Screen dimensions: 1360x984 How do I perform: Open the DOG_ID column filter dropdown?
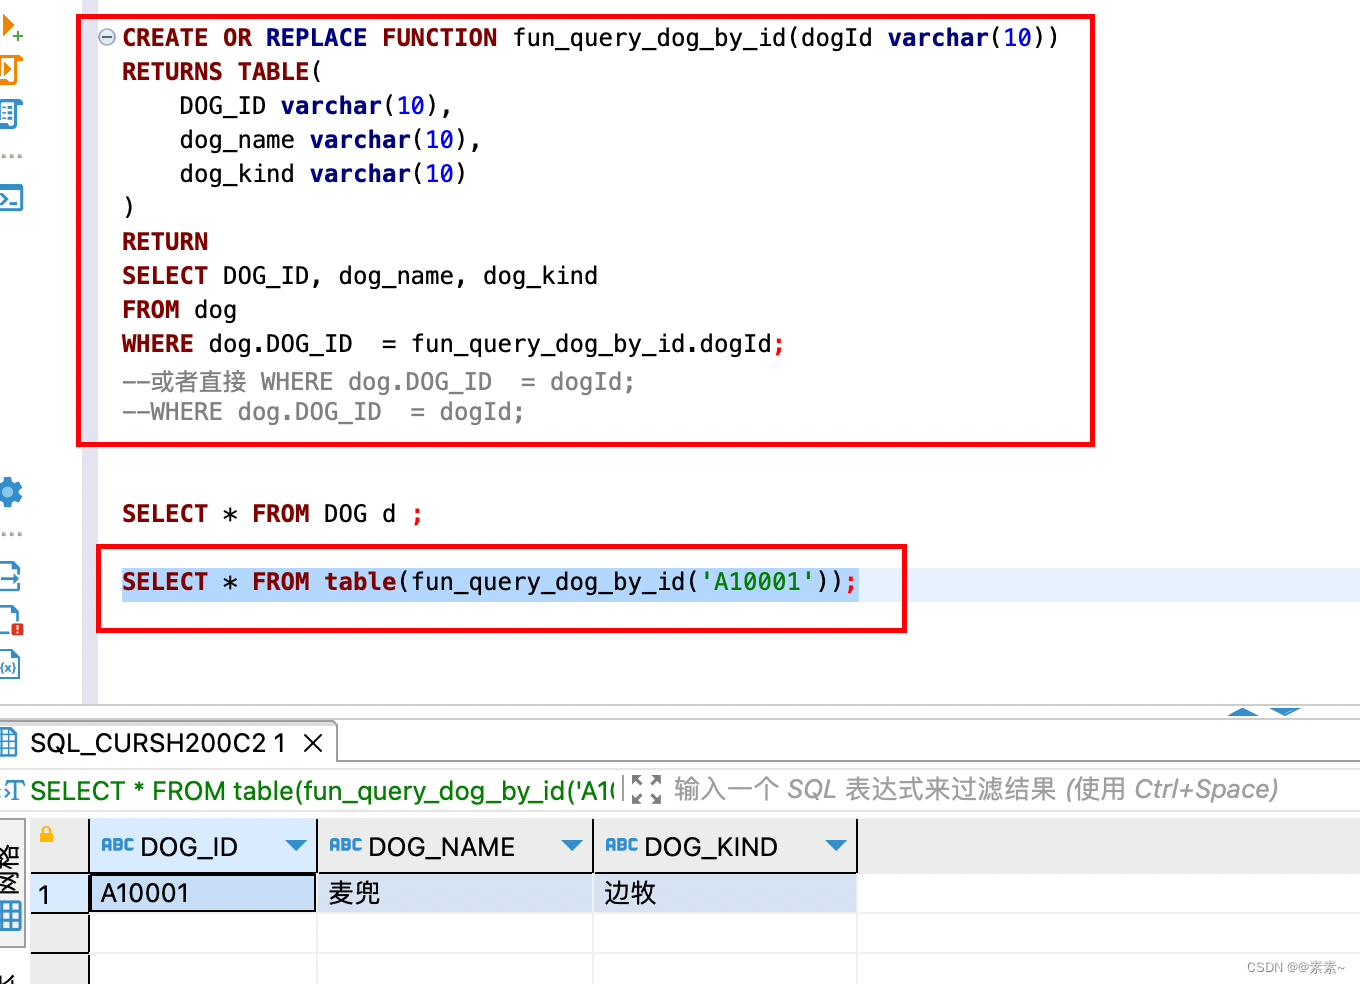[296, 846]
